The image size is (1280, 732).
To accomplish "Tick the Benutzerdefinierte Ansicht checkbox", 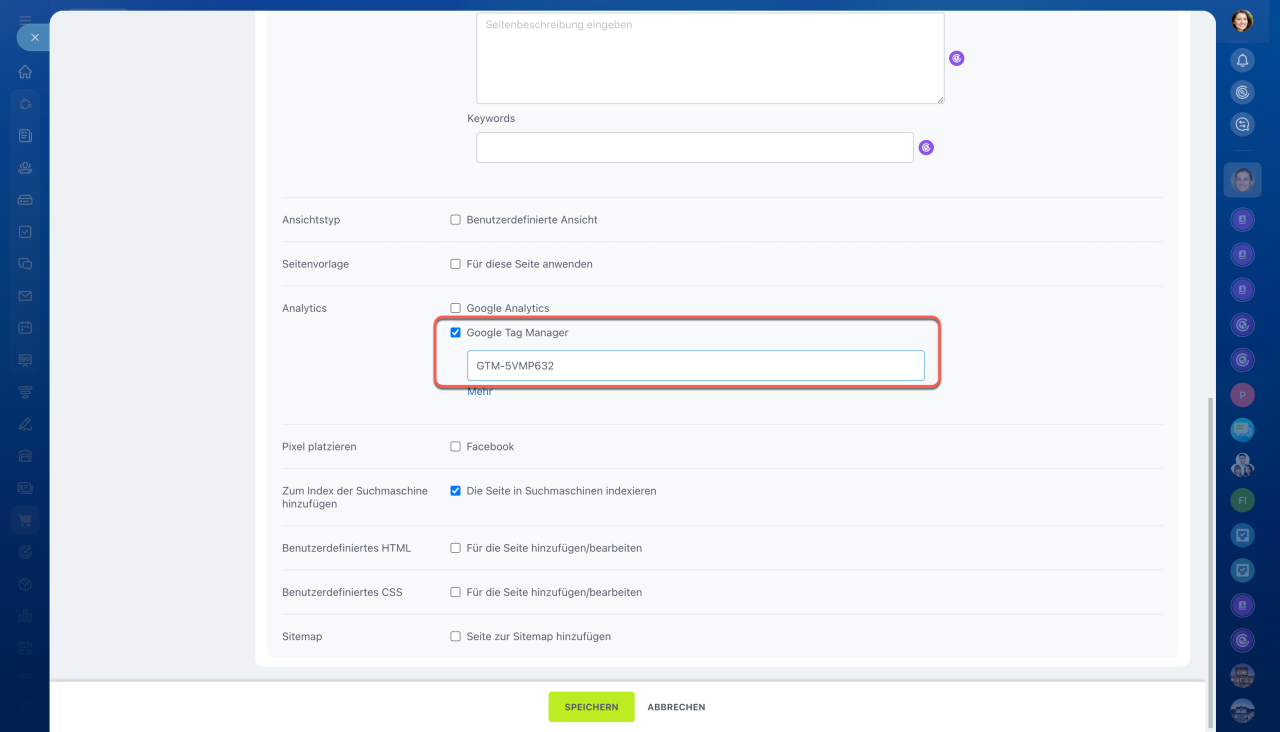I will [x=456, y=220].
